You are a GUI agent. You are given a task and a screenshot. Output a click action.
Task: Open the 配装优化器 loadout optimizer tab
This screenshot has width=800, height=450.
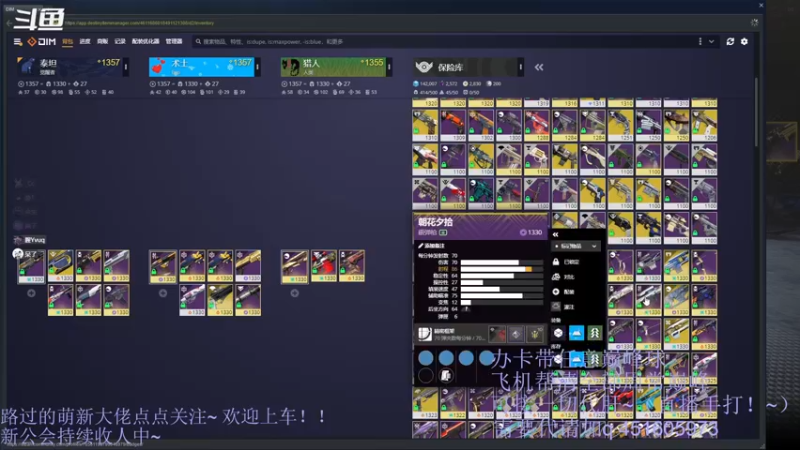pyautogui.click(x=145, y=41)
